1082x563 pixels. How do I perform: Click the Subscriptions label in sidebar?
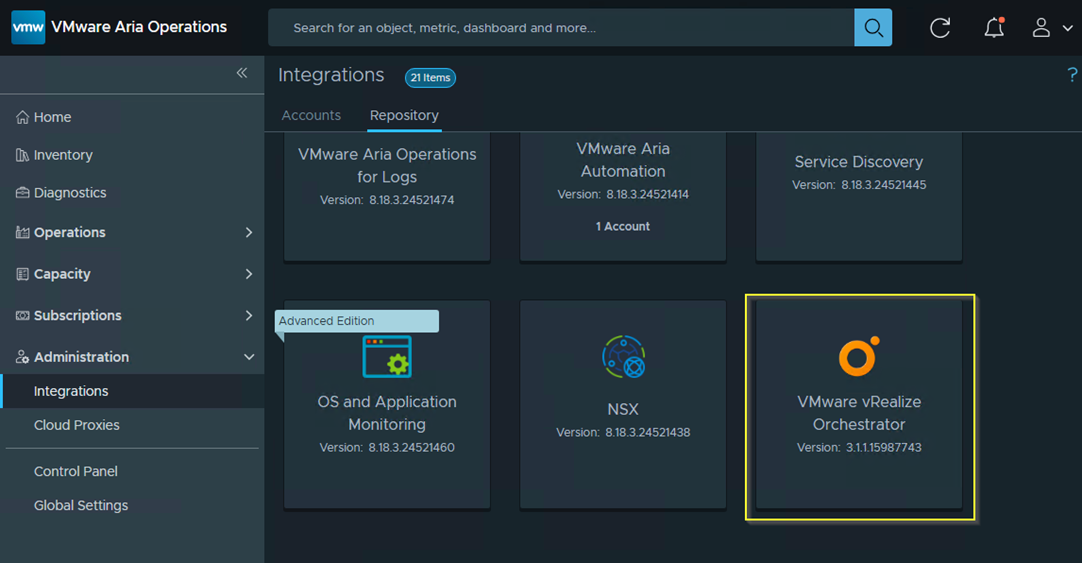coord(78,315)
